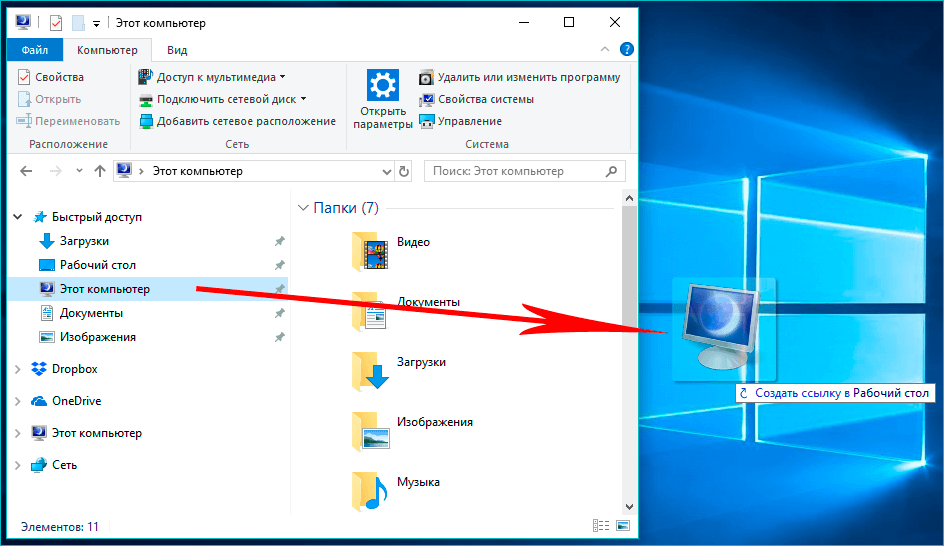This screenshot has width=944, height=546.
Task: Click the pin icon beside sidebar Документы
Action: pos(279,313)
